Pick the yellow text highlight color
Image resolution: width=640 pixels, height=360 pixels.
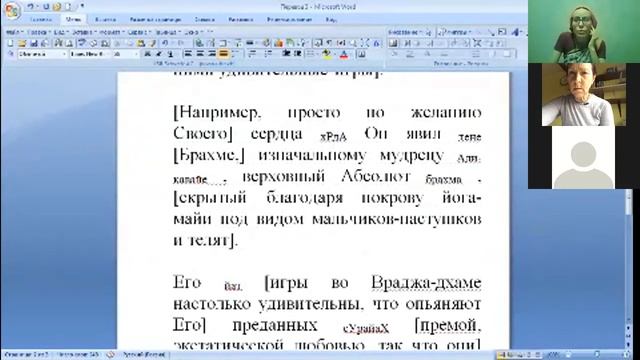point(326,54)
